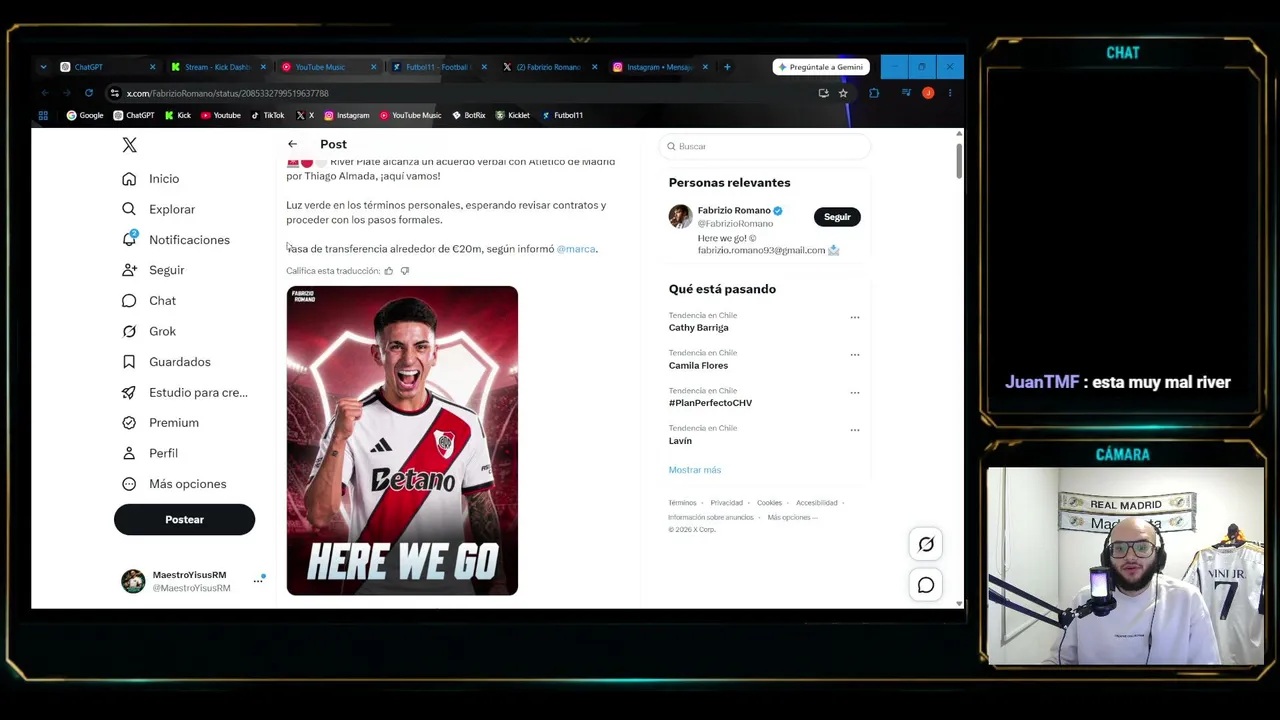Image resolution: width=1280 pixels, height=720 pixels.
Task: Expand footer Más opciones link
Action: tap(792, 518)
